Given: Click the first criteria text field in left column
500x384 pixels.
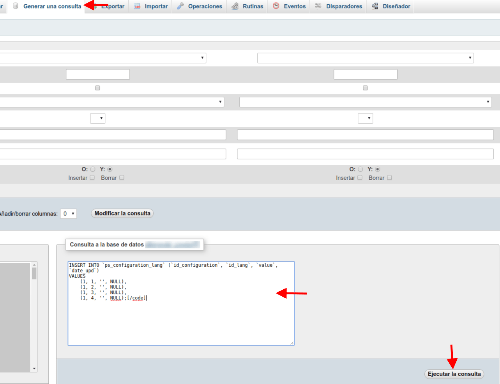Looking at the screenshot, I should click(x=113, y=135).
